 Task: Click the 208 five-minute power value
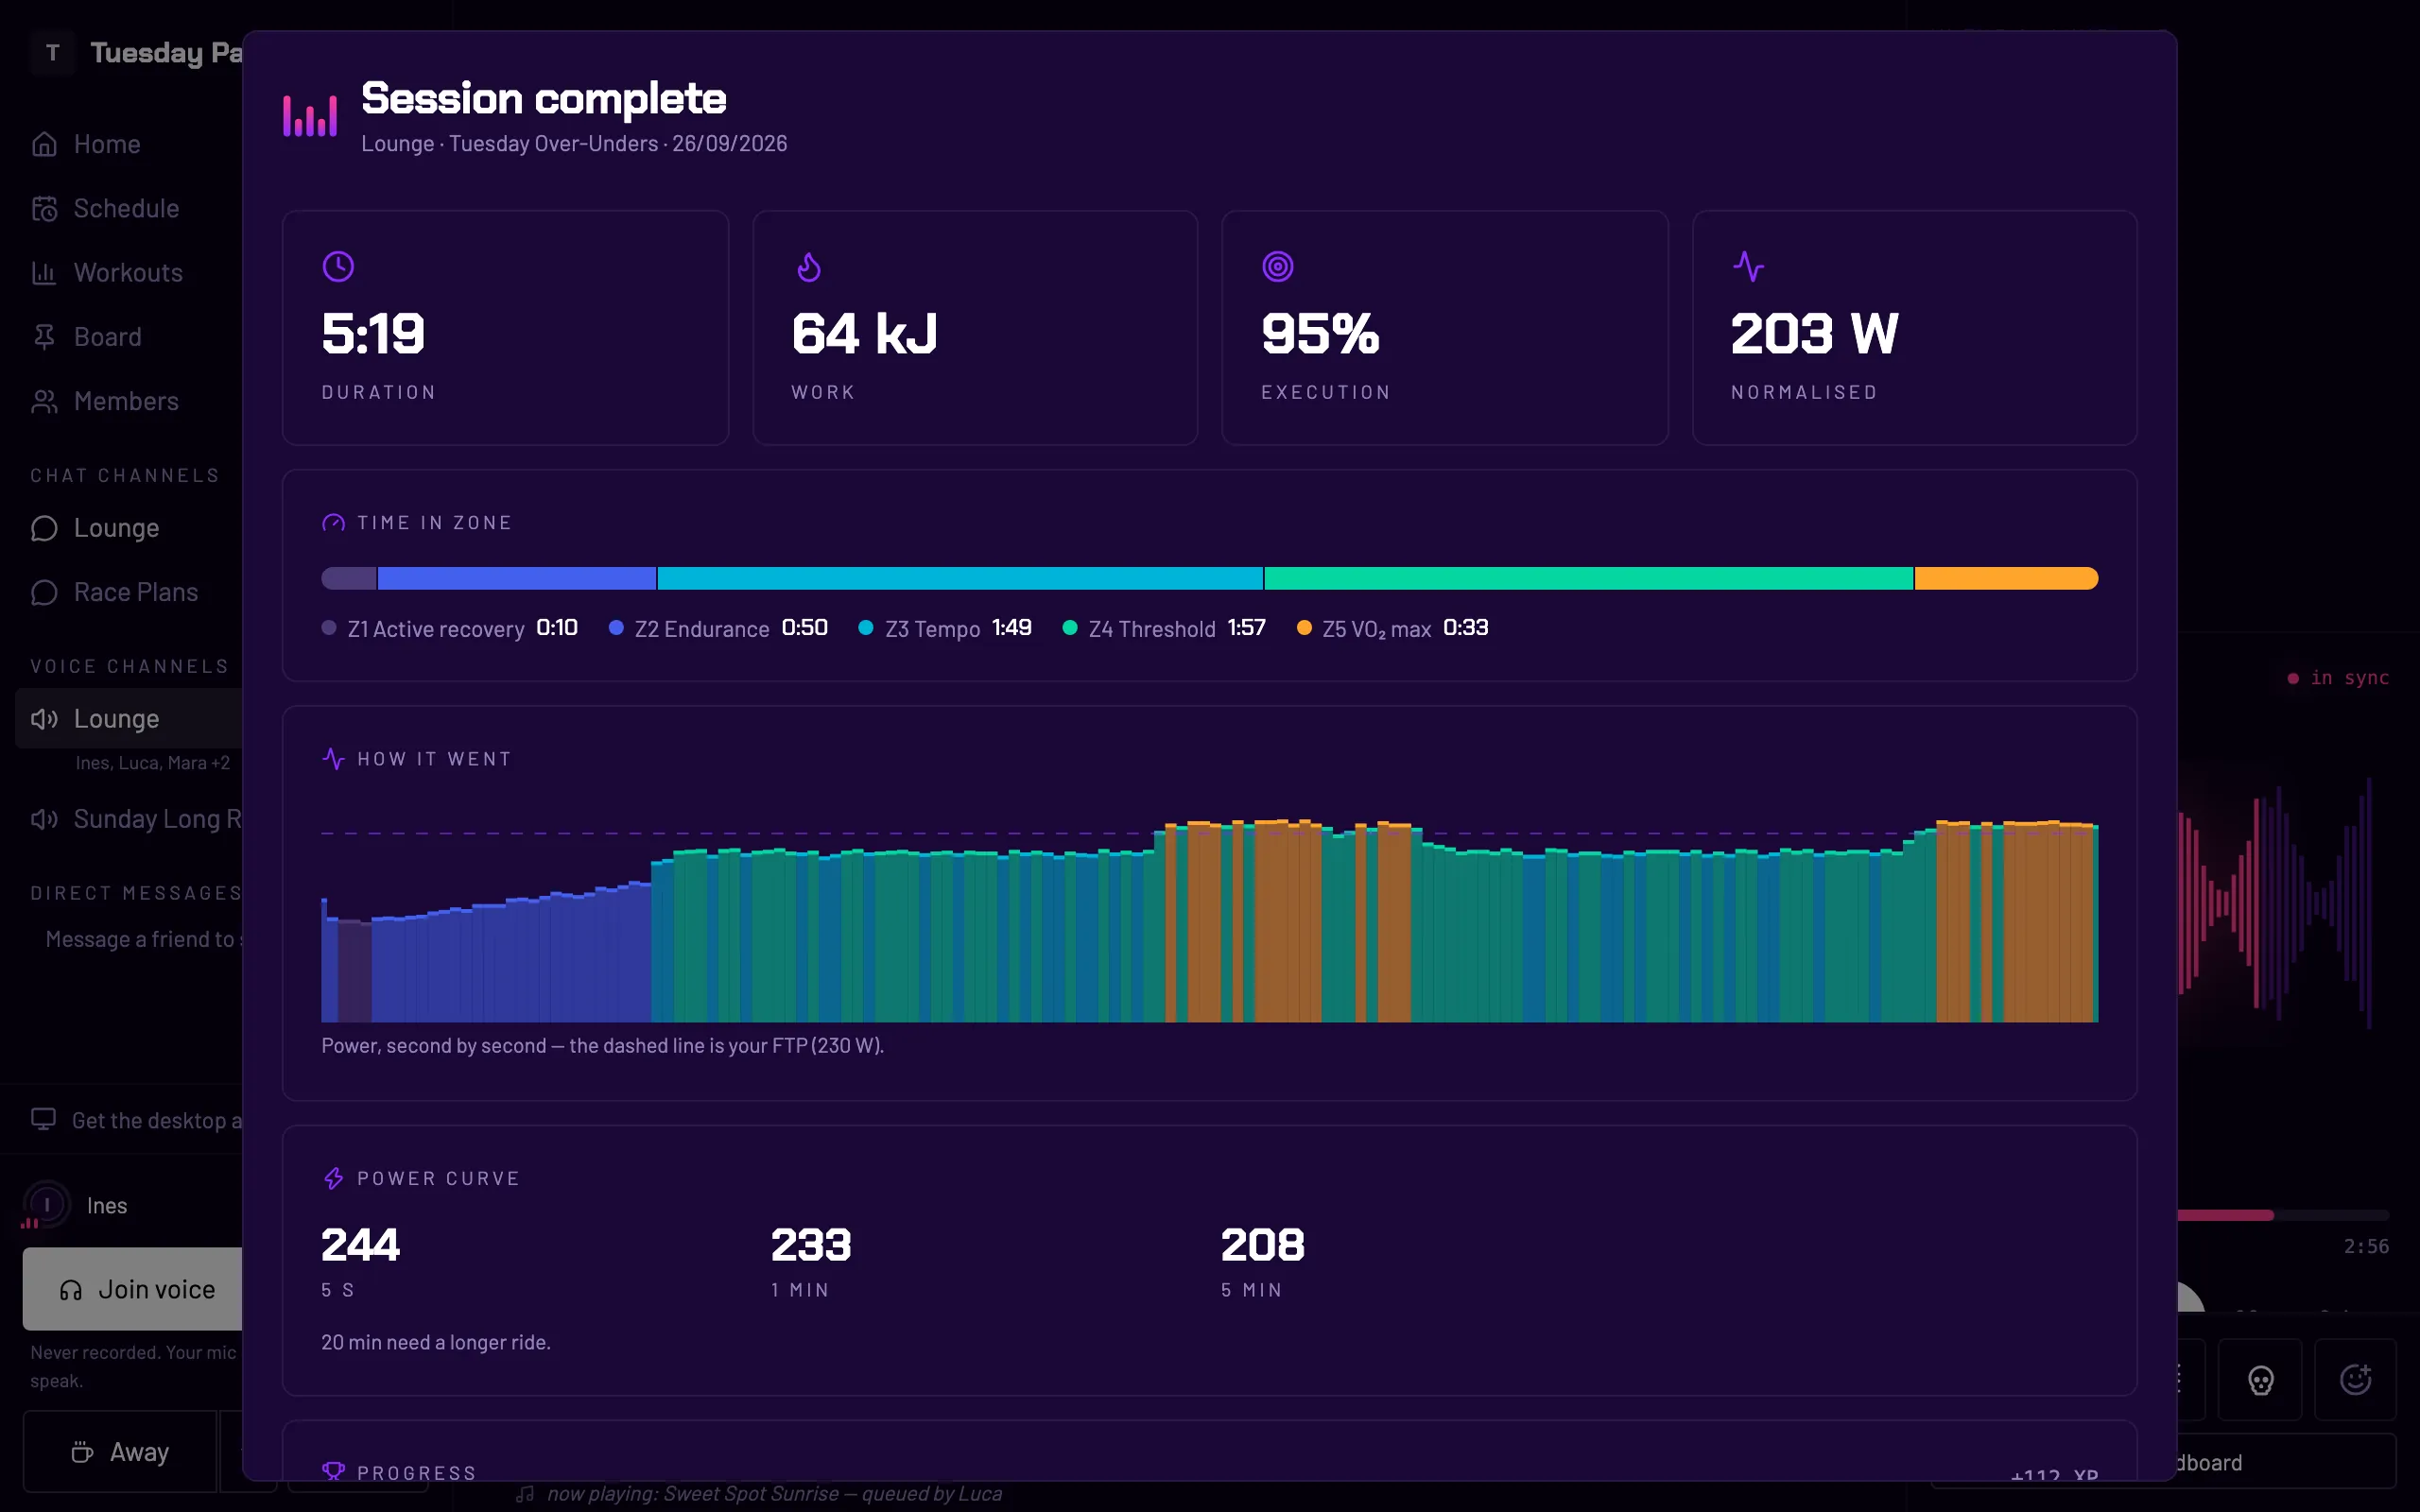pos(1262,1245)
